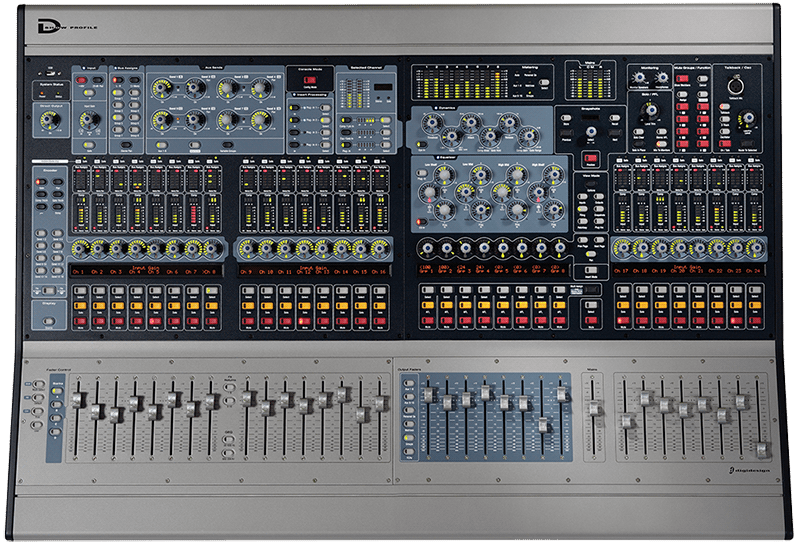
Task: Mute channel 1 with its red Mute button
Action: tap(80, 321)
